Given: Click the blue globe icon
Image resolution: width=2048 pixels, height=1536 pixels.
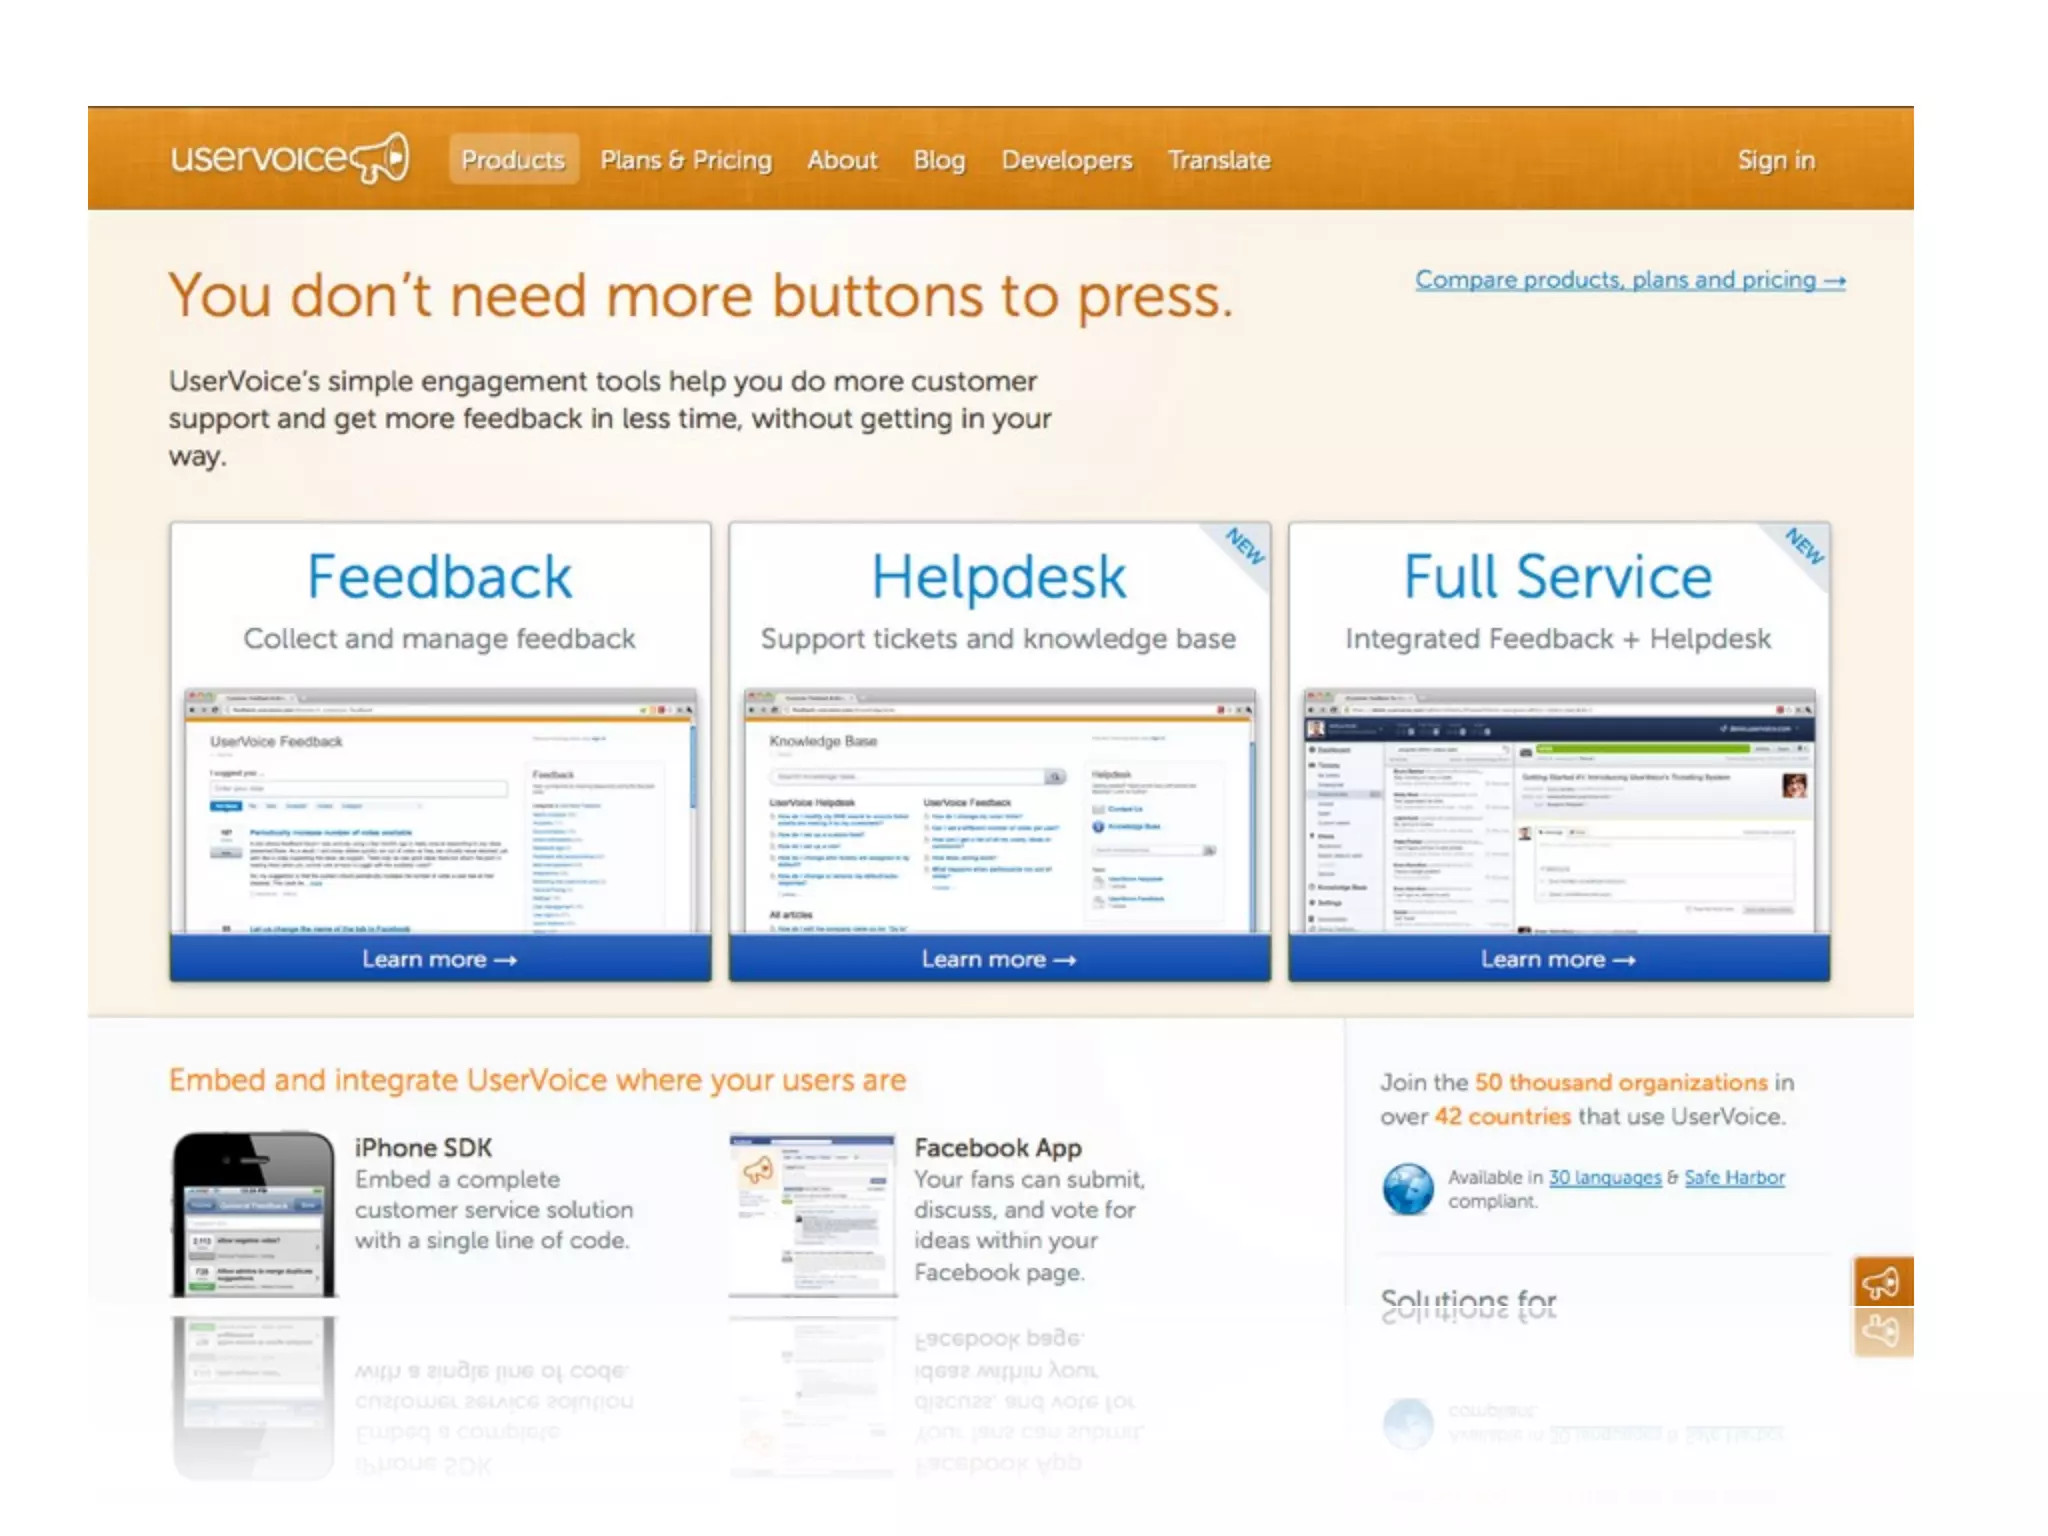Looking at the screenshot, I should tap(1408, 1189).
